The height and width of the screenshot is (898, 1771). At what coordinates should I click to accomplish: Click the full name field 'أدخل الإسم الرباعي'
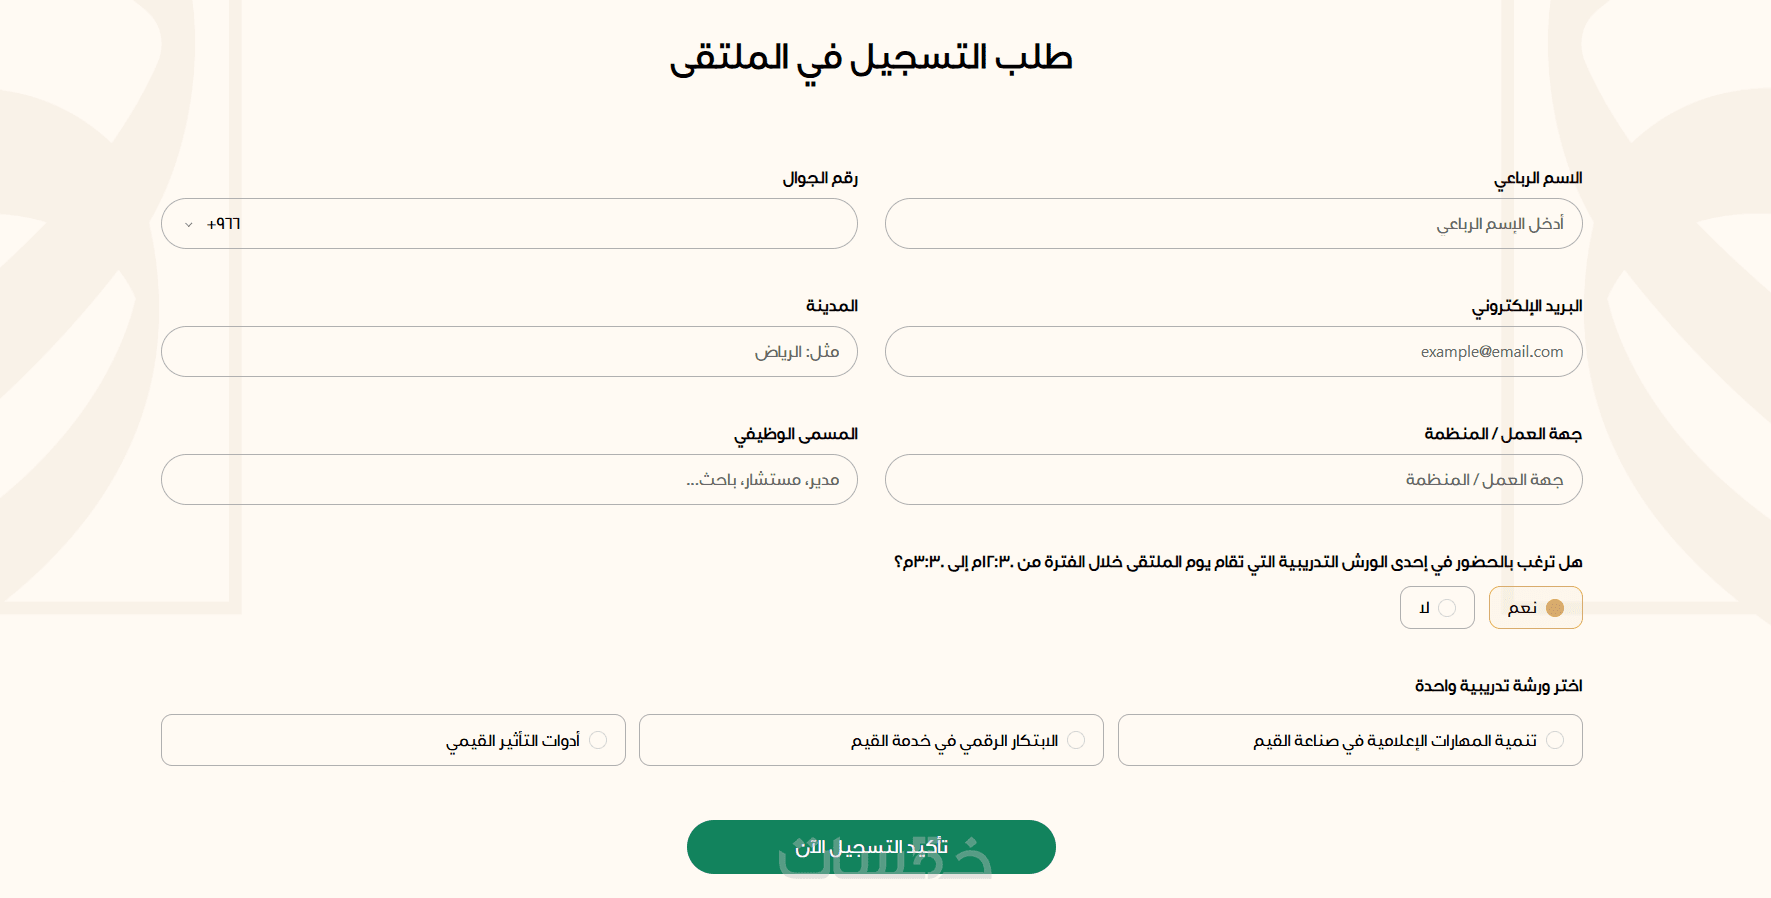pyautogui.click(x=1233, y=224)
